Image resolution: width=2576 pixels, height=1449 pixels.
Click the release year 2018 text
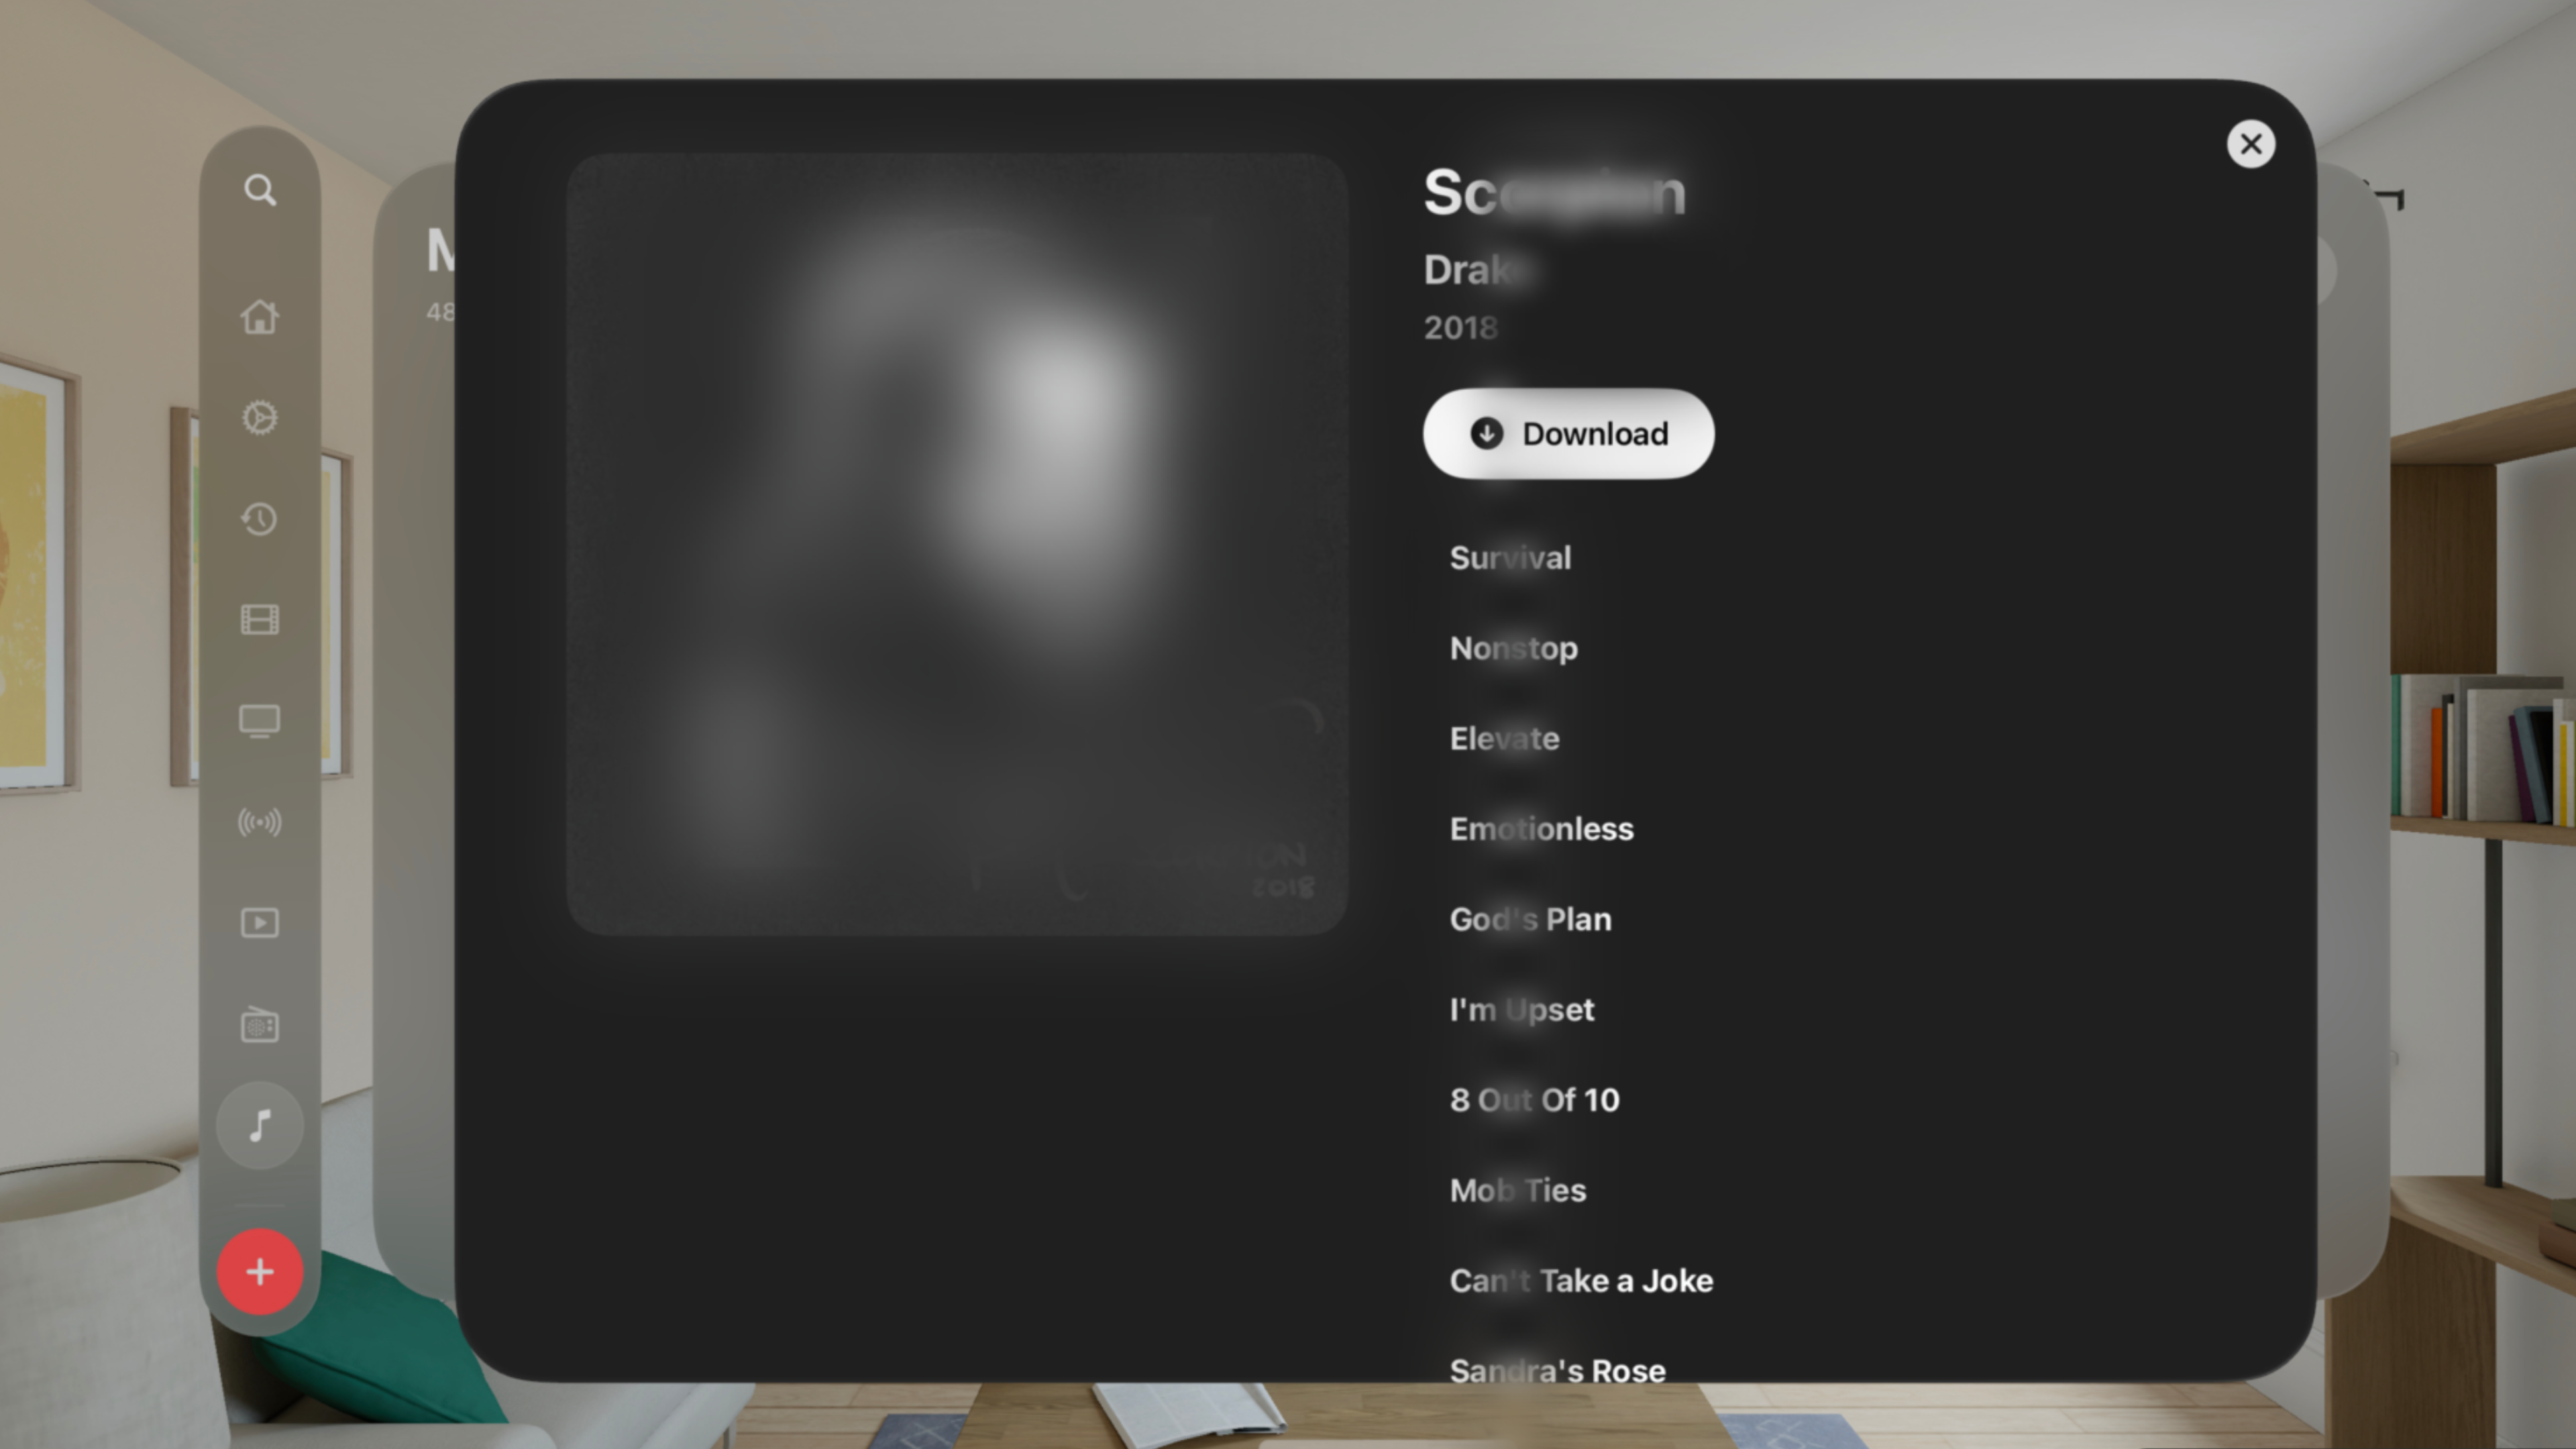coord(1460,328)
